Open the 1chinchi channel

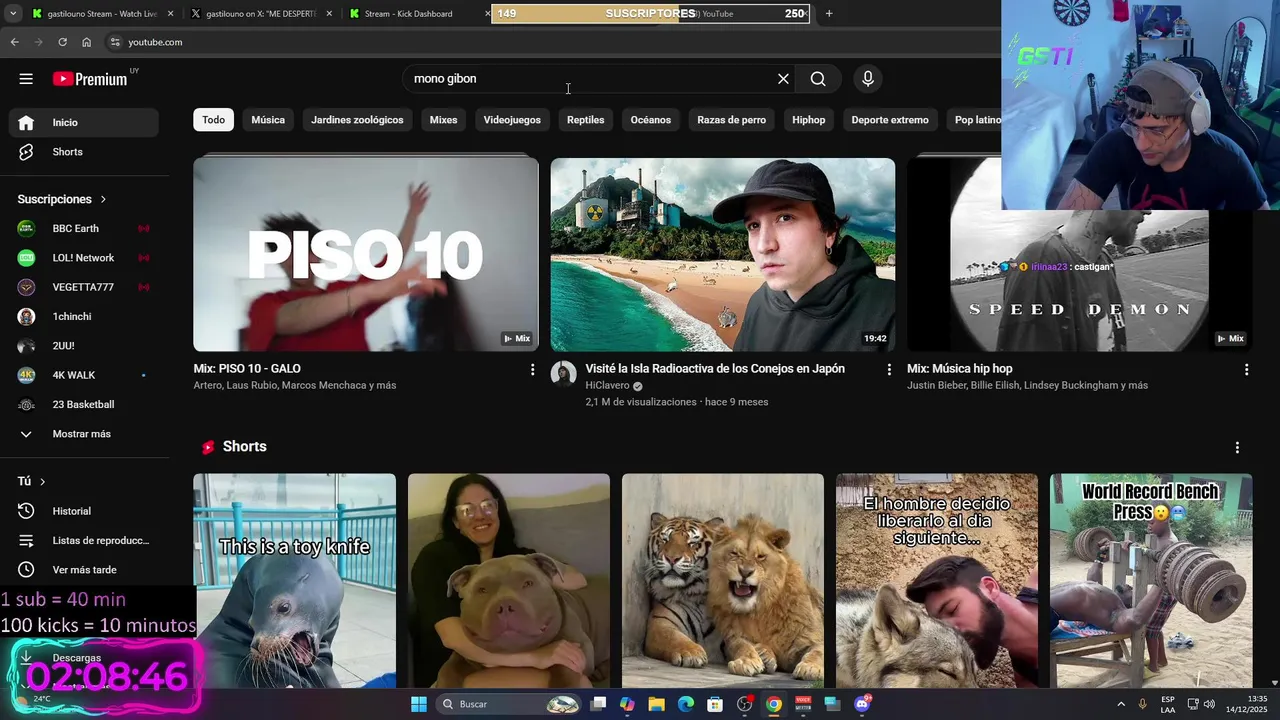[x=84, y=316]
